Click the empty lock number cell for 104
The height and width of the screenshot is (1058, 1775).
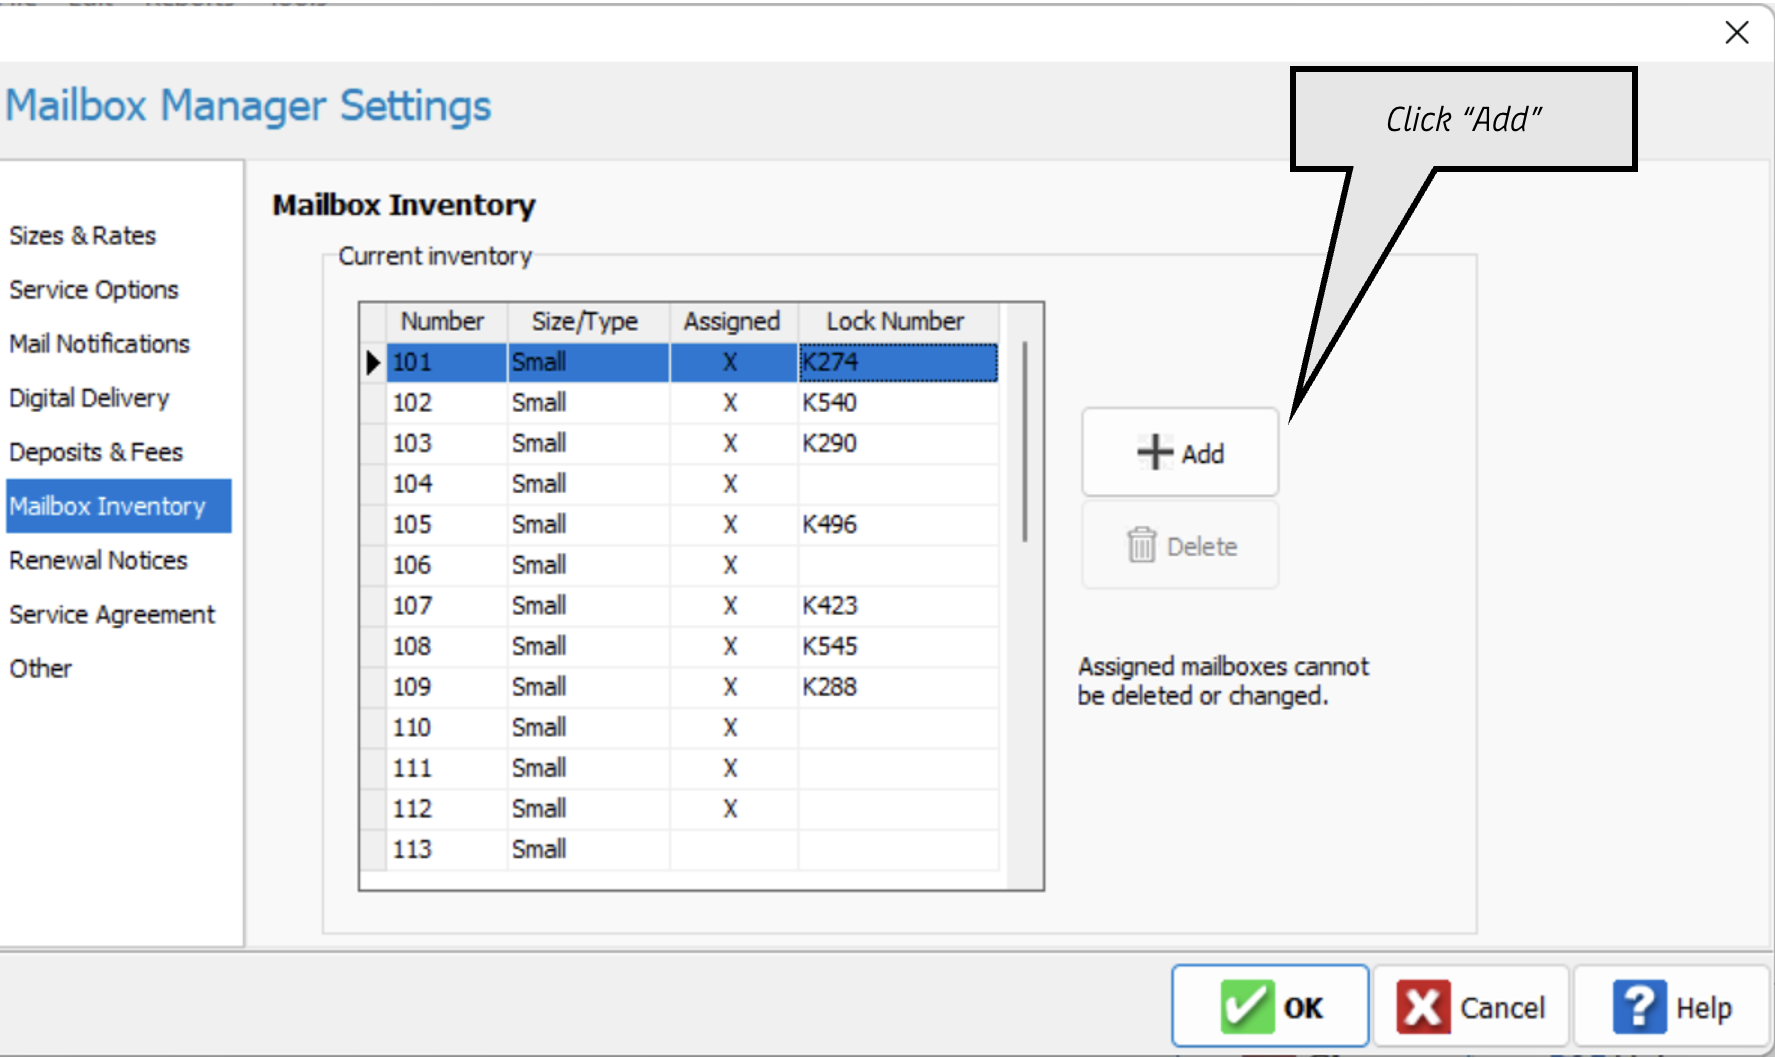[898, 484]
